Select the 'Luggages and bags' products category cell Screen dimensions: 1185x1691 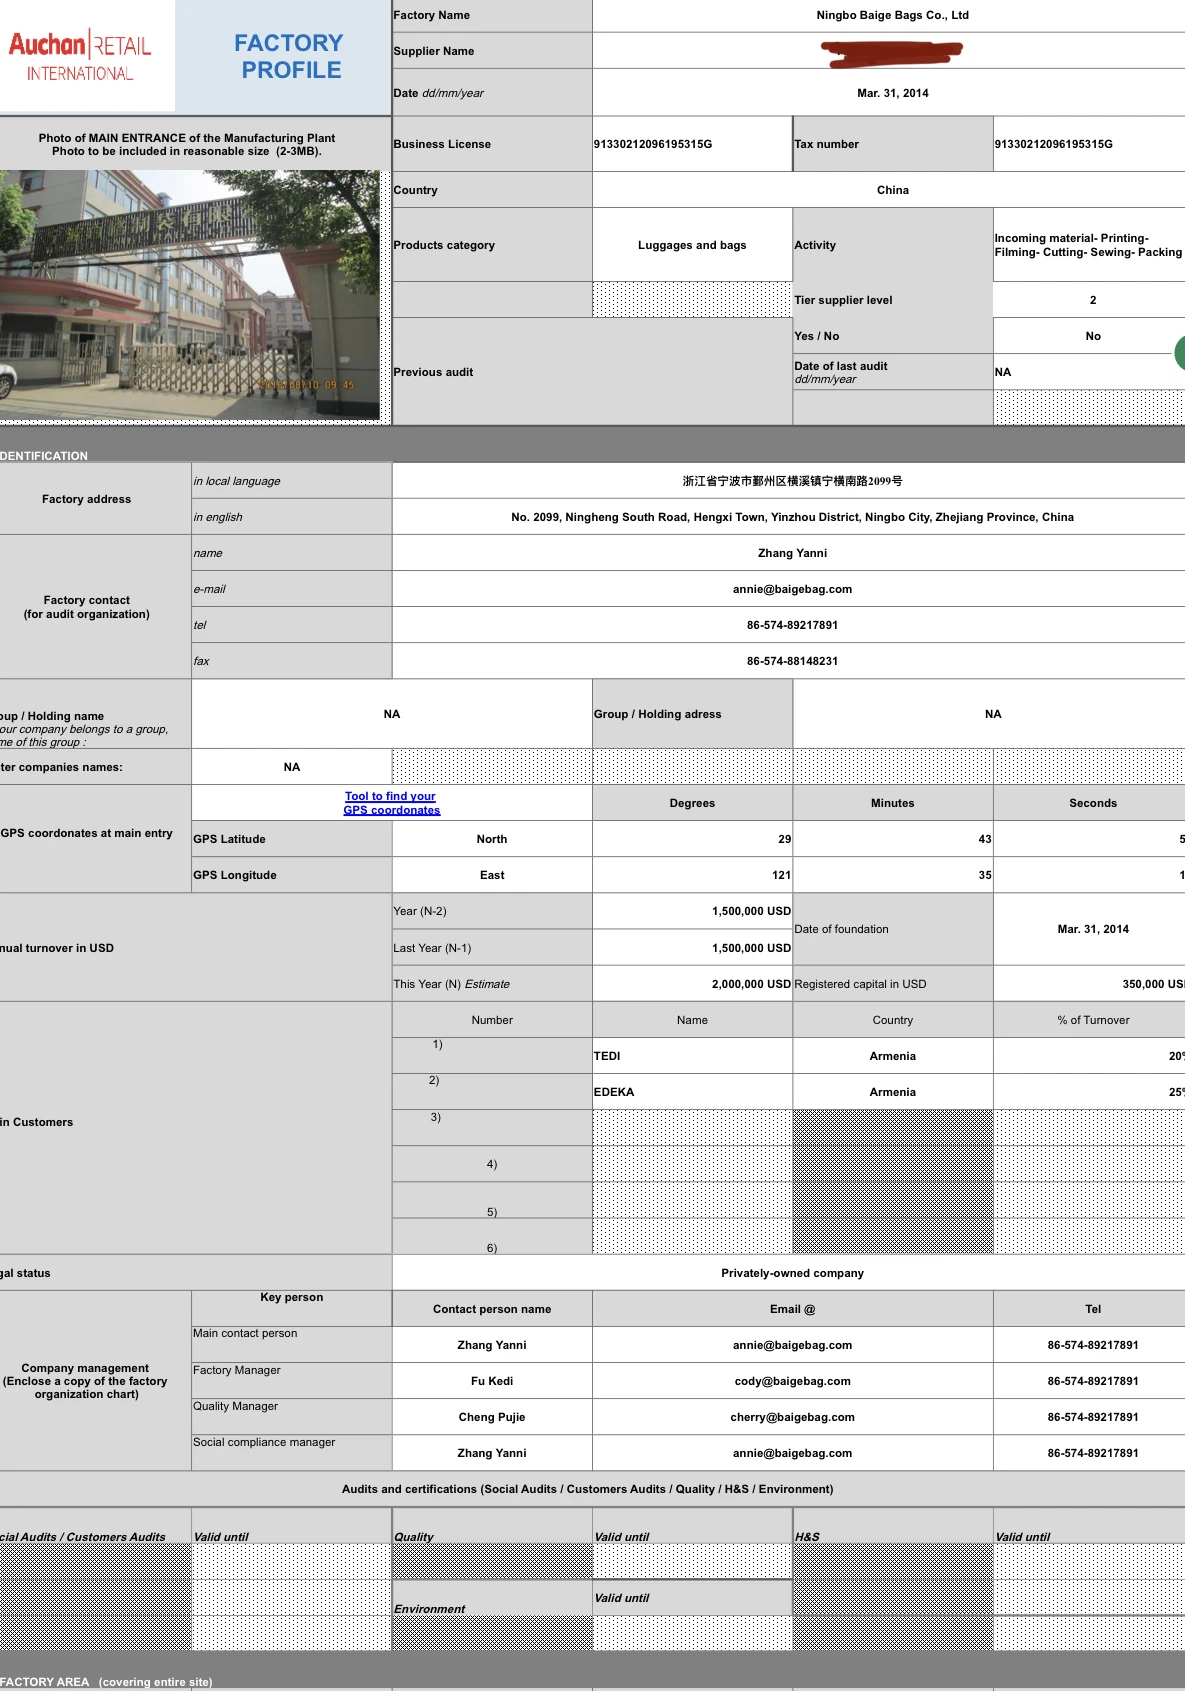pyautogui.click(x=692, y=245)
